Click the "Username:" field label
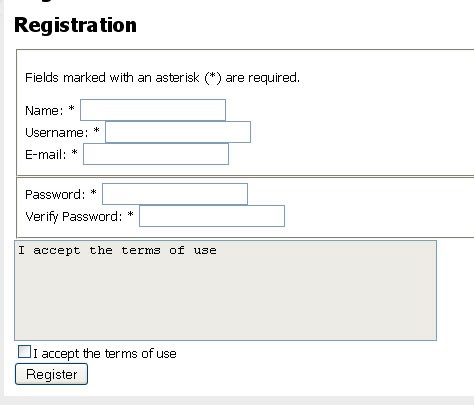This screenshot has height=405, width=474. click(x=57, y=133)
